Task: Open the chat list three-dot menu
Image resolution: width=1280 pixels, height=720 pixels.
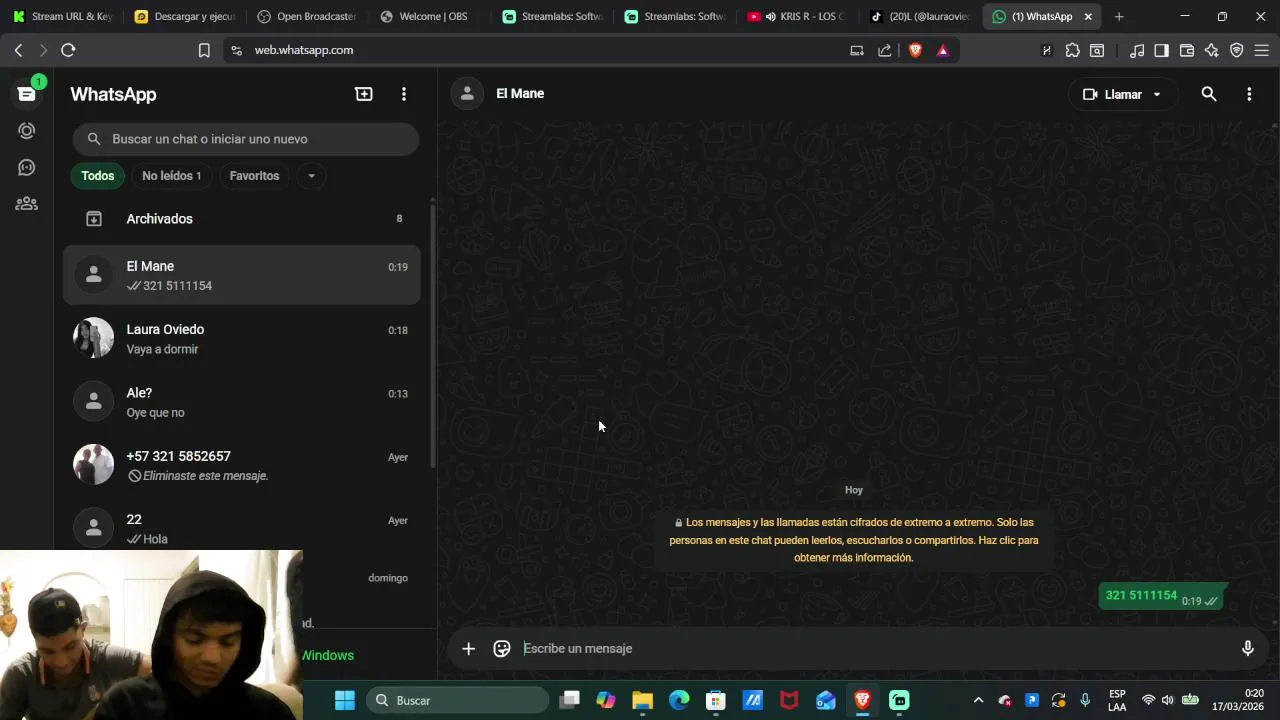Action: tap(404, 94)
